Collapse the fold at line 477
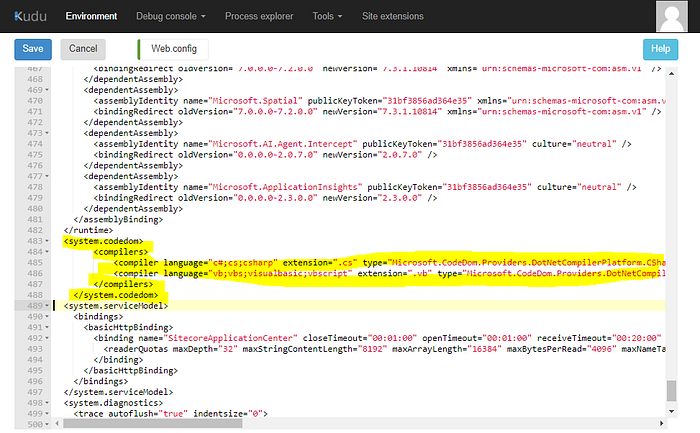Screen dimensions: 700x433 coord(47,176)
